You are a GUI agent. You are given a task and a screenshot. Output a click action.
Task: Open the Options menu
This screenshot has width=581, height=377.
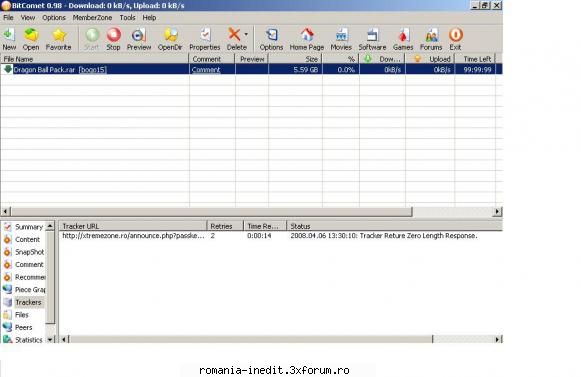pyautogui.click(x=54, y=17)
